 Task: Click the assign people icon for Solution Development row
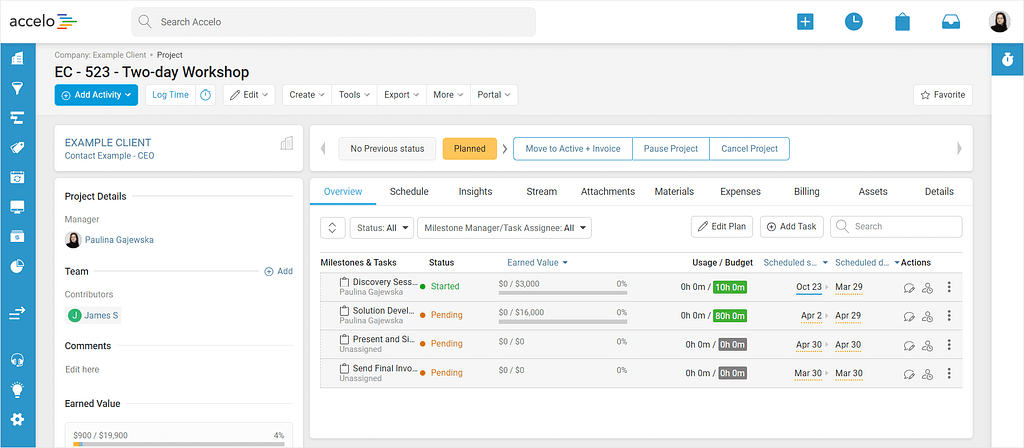[927, 316]
